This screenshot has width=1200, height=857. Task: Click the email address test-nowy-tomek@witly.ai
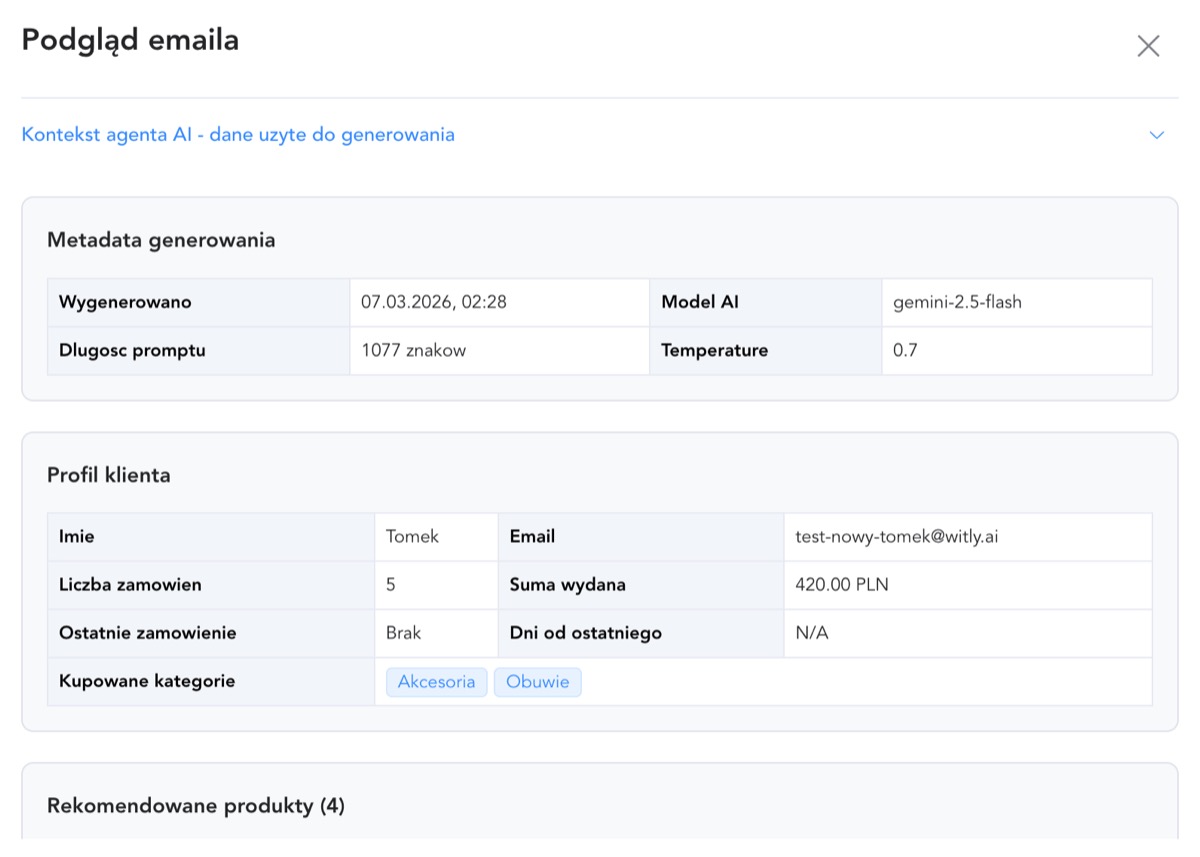click(897, 536)
